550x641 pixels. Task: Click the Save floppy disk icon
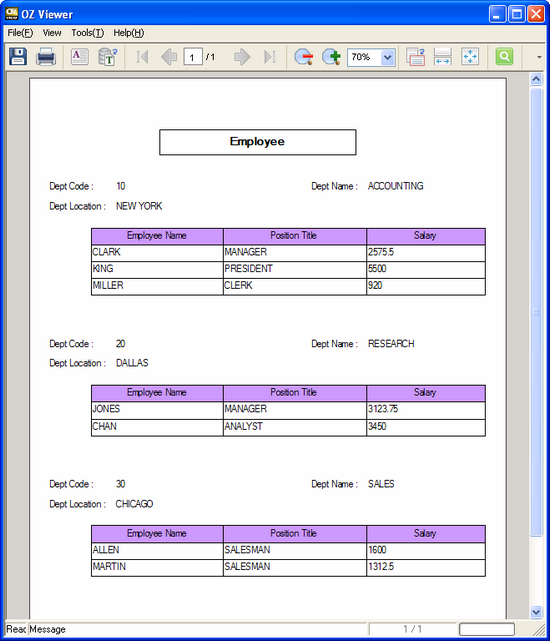[18, 56]
